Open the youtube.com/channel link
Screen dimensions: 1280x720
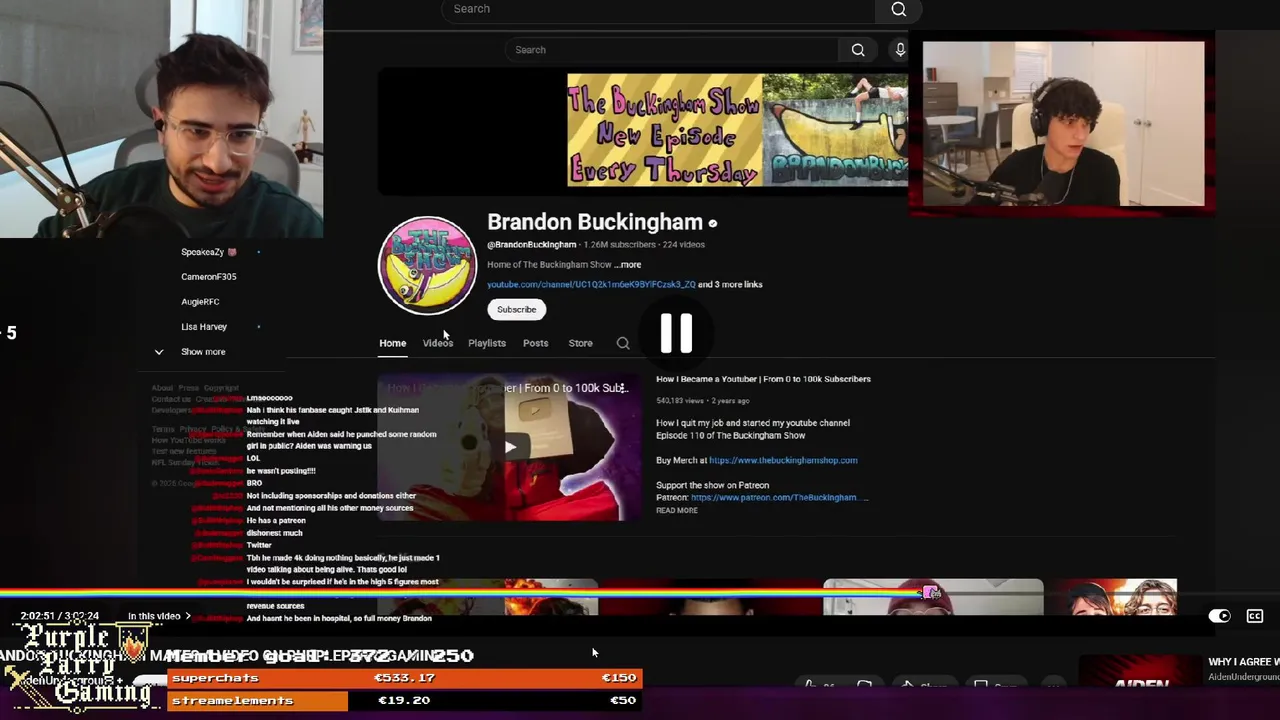click(591, 284)
